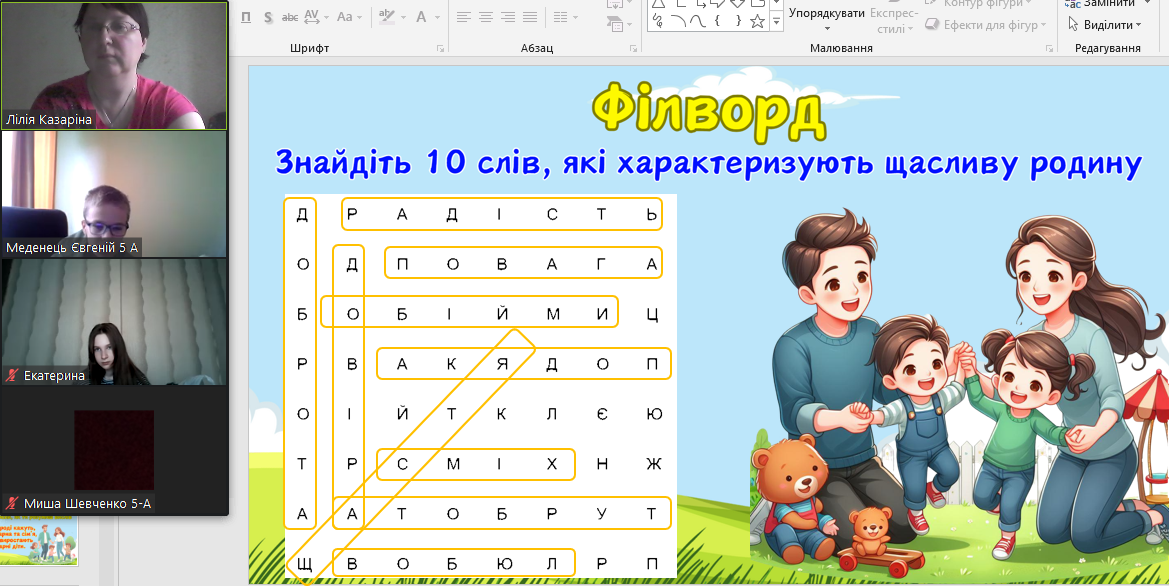Select Меденець Євгеній 5 А video tile
Viewport: 1169px width, 586px height.
pyautogui.click(x=114, y=194)
